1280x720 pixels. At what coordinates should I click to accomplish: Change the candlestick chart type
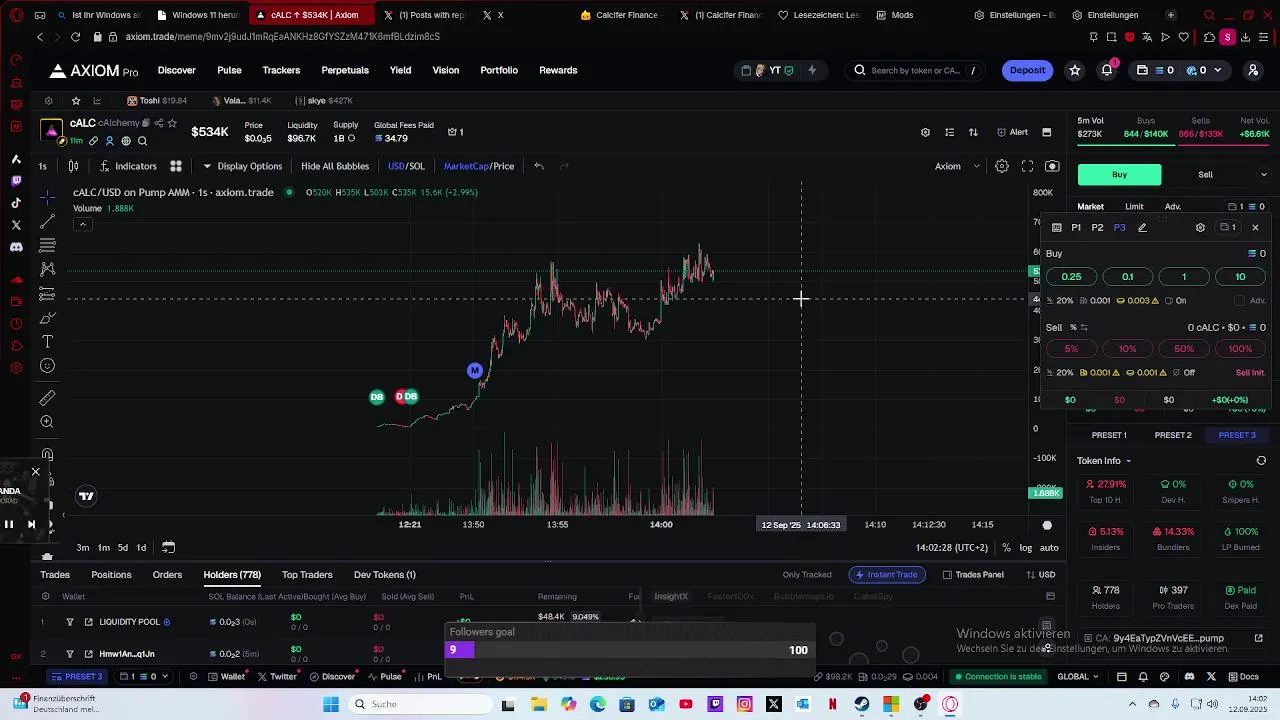[75, 166]
